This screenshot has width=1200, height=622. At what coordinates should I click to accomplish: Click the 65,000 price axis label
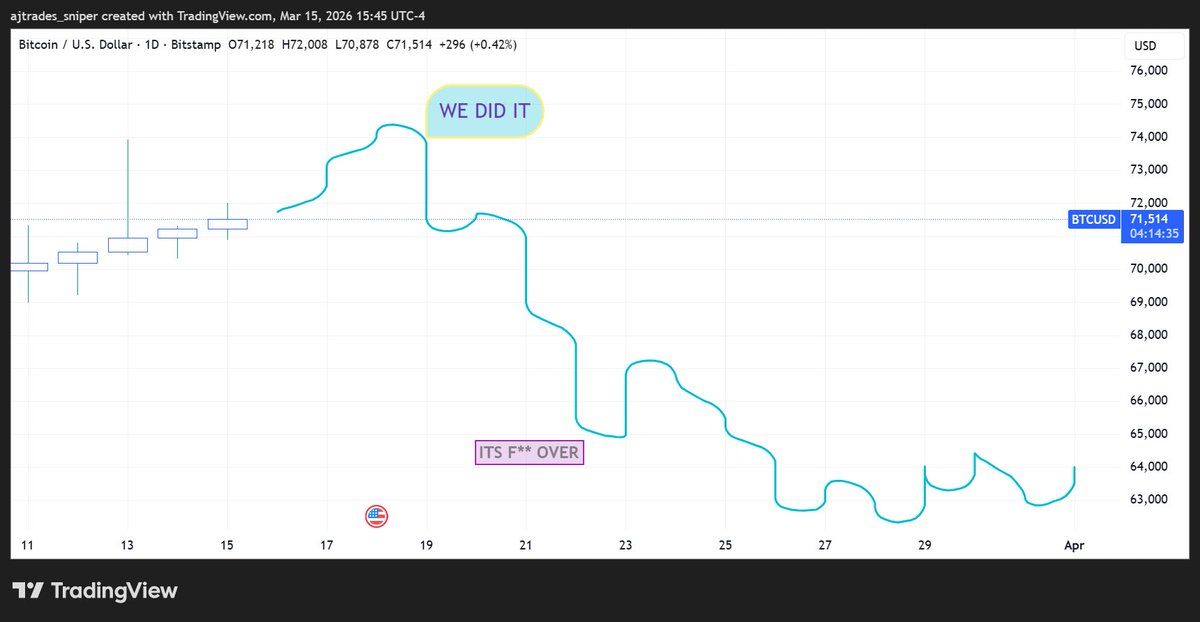point(1147,434)
